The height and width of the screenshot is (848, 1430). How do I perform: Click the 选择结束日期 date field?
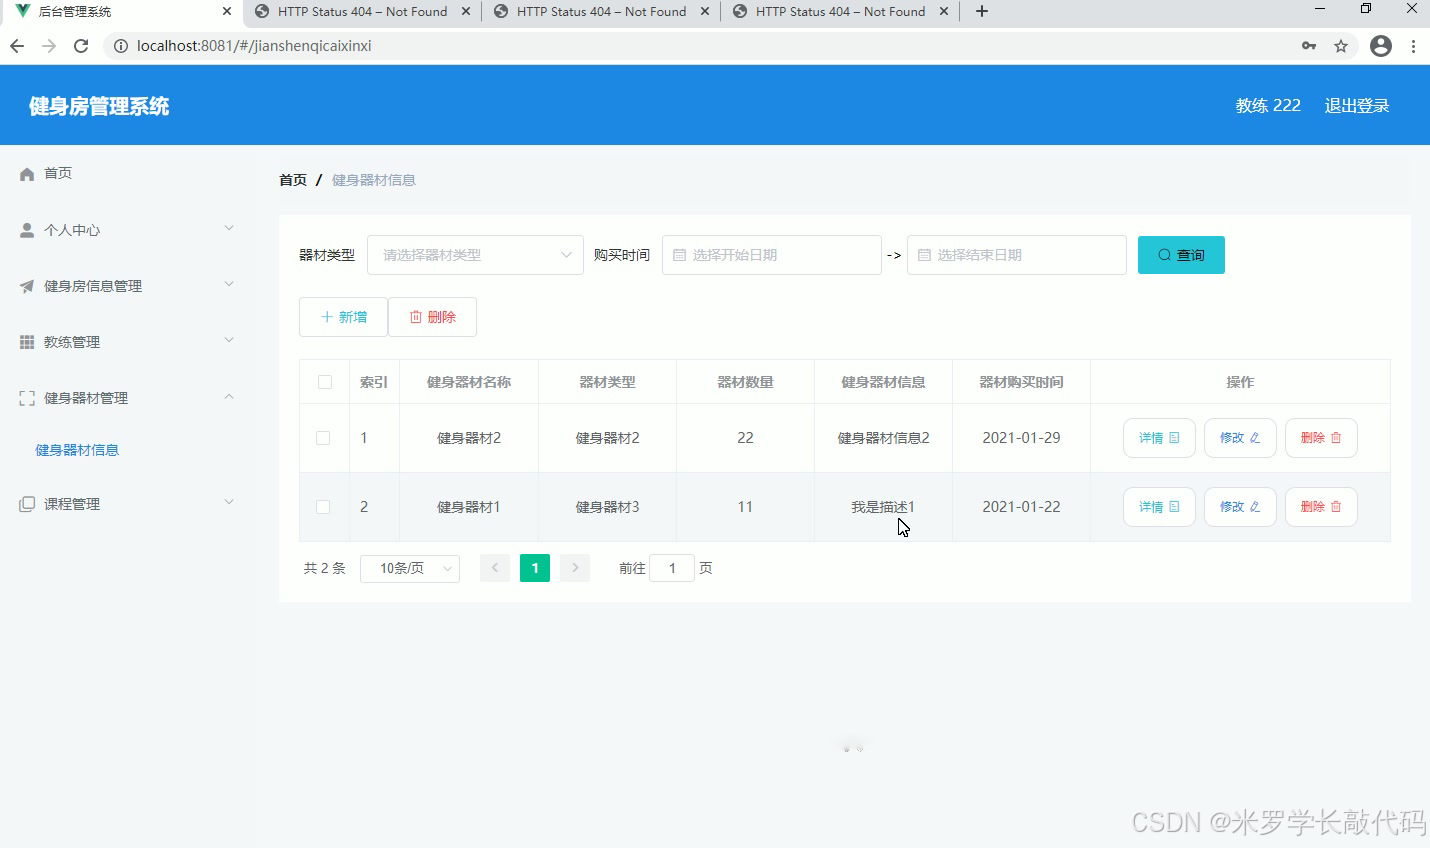coord(1016,255)
